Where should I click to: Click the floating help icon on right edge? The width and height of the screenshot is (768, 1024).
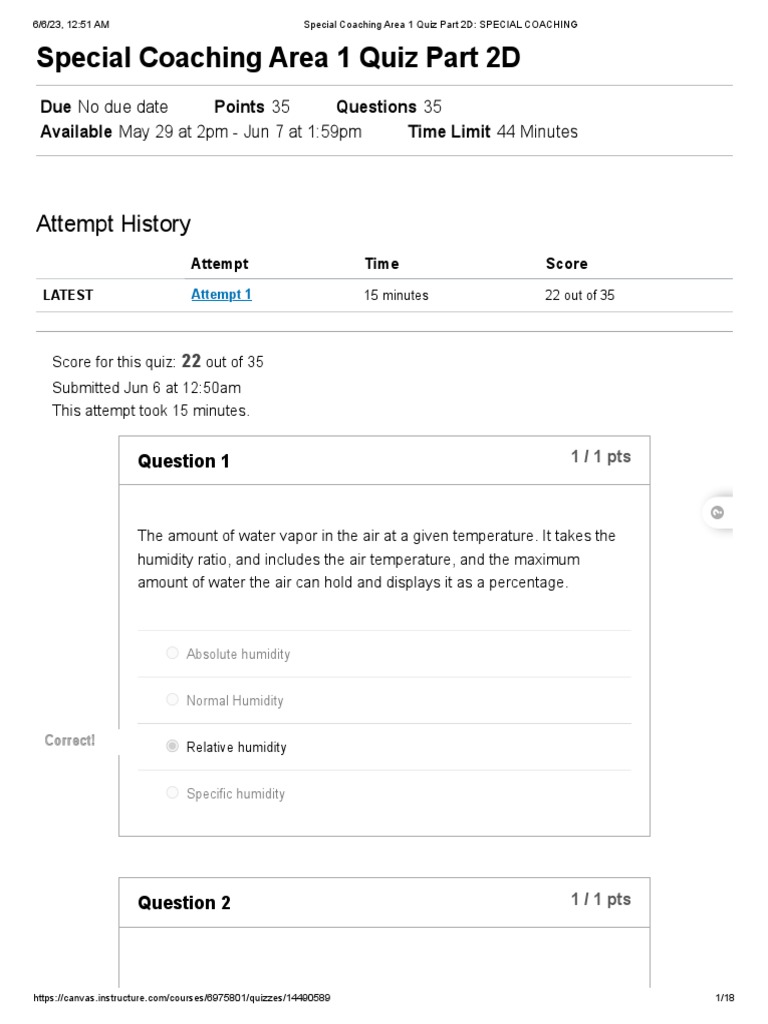point(717,513)
